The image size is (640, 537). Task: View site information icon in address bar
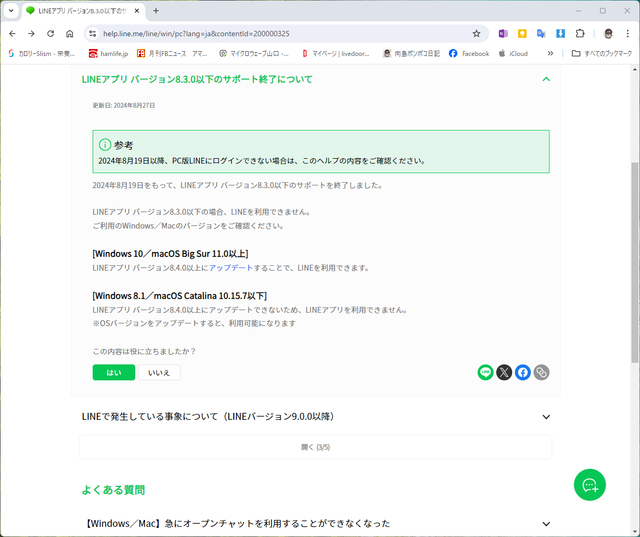tap(93, 33)
